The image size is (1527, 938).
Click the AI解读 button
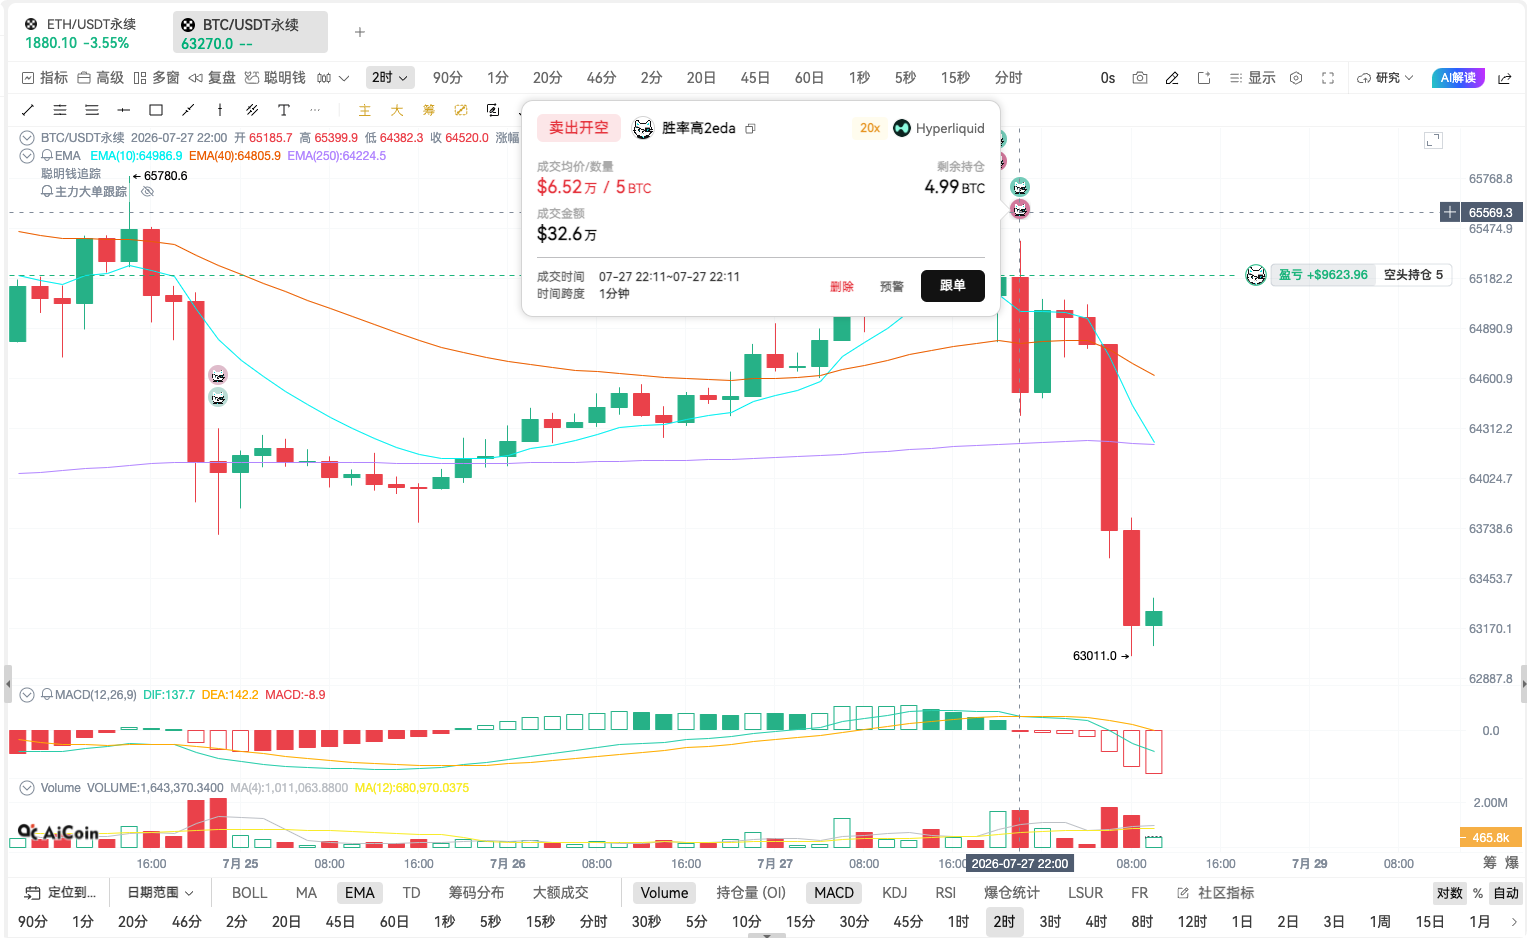pos(1458,78)
